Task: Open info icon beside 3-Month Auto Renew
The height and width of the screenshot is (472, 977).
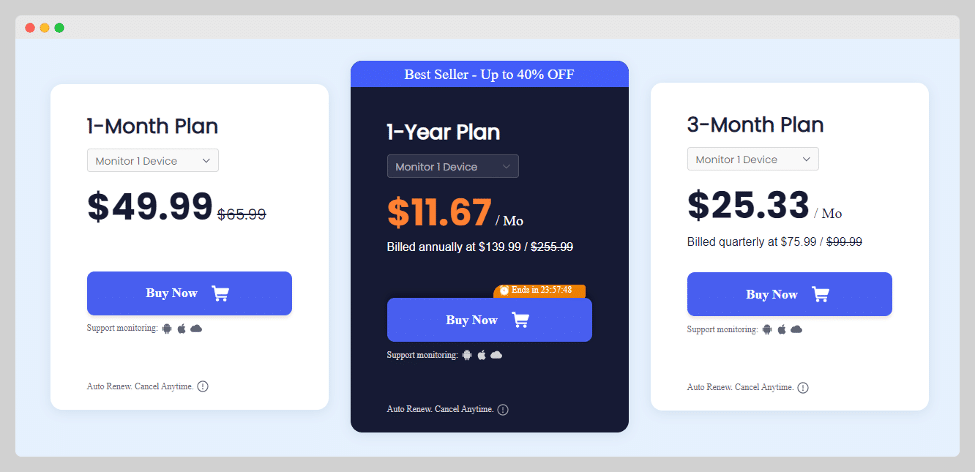Action: click(x=803, y=387)
